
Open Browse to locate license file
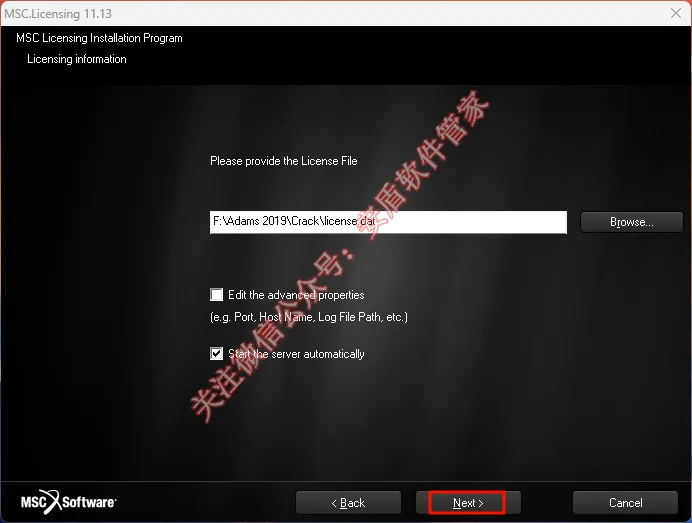pyautogui.click(x=632, y=222)
